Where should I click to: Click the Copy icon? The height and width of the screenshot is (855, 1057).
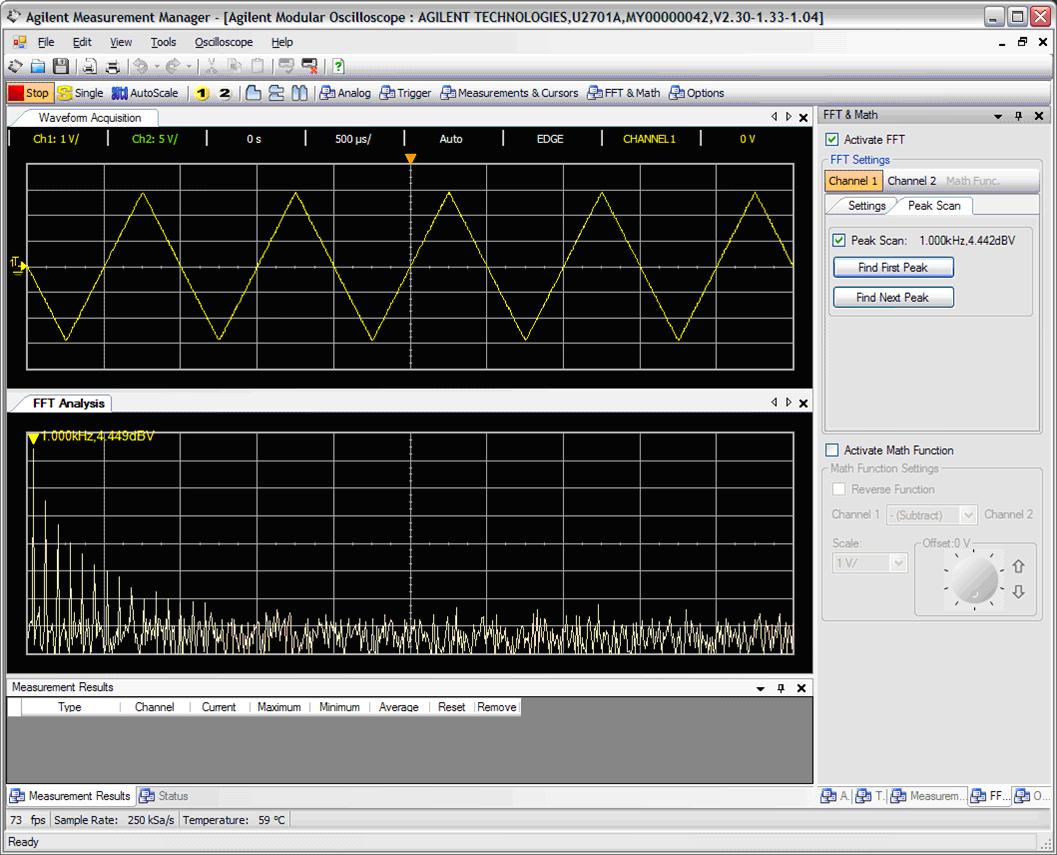[x=234, y=66]
